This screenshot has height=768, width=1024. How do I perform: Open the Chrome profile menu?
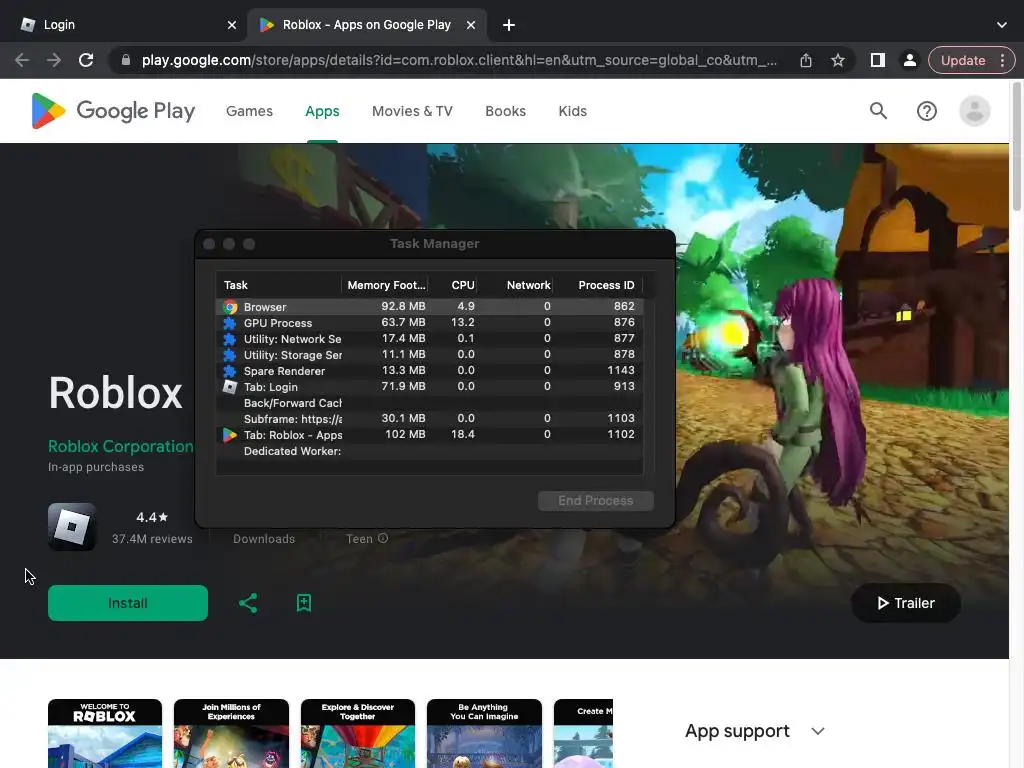pos(909,60)
